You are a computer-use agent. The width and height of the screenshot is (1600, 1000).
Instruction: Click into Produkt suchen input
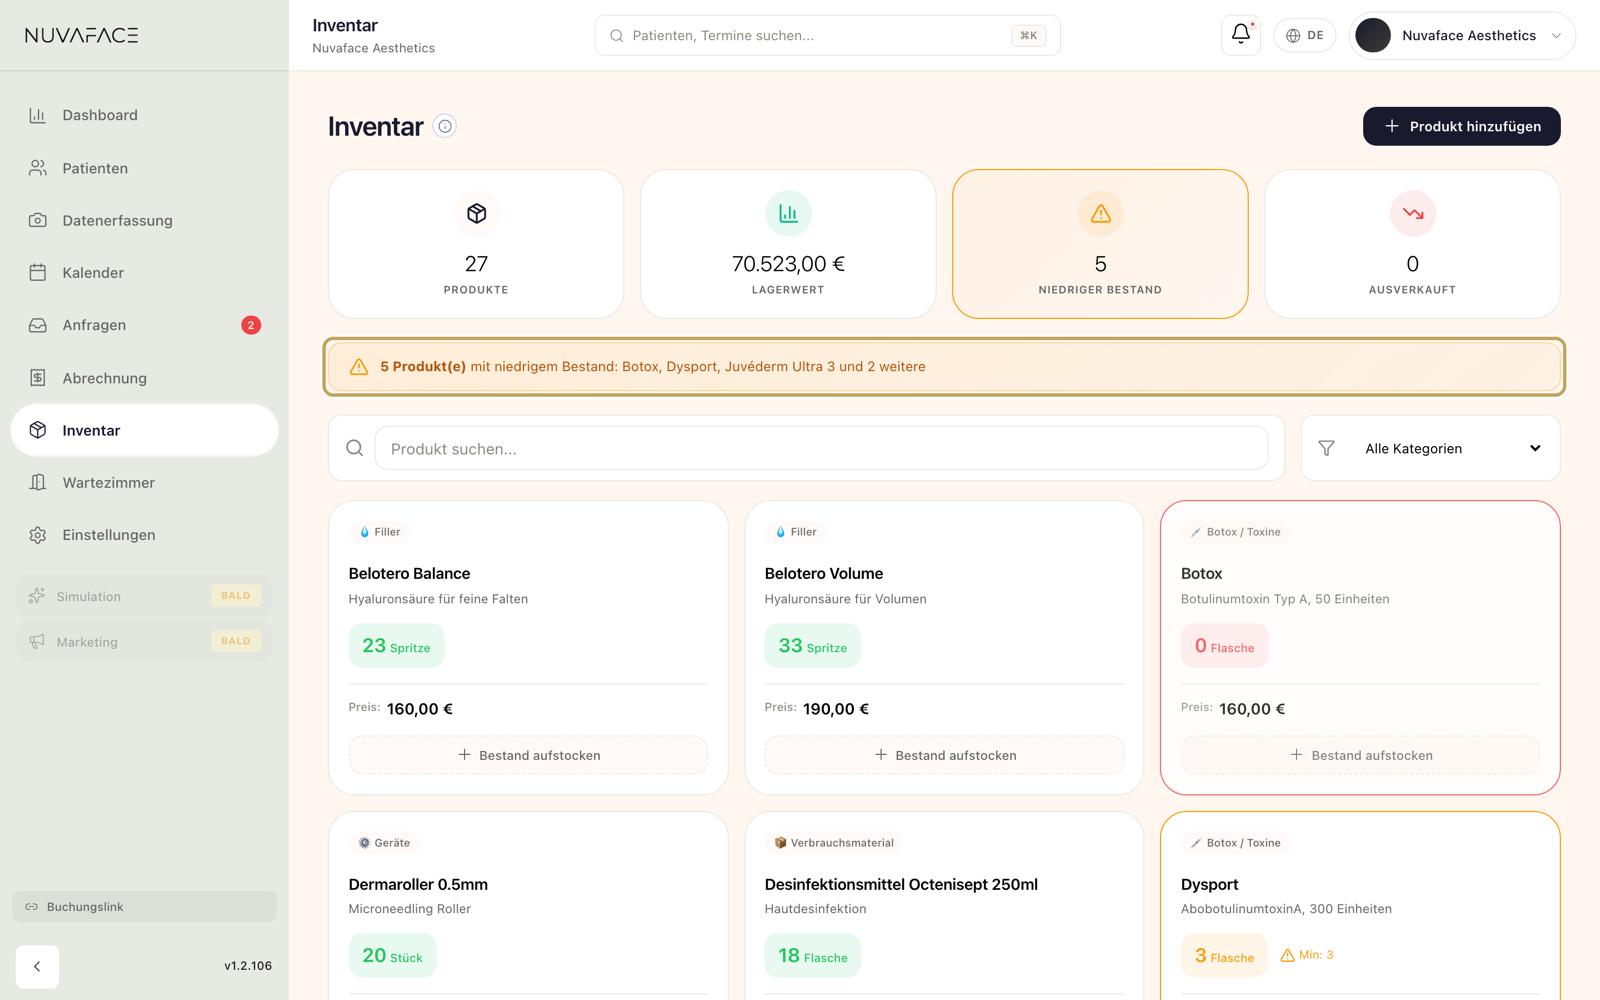pyautogui.click(x=821, y=448)
